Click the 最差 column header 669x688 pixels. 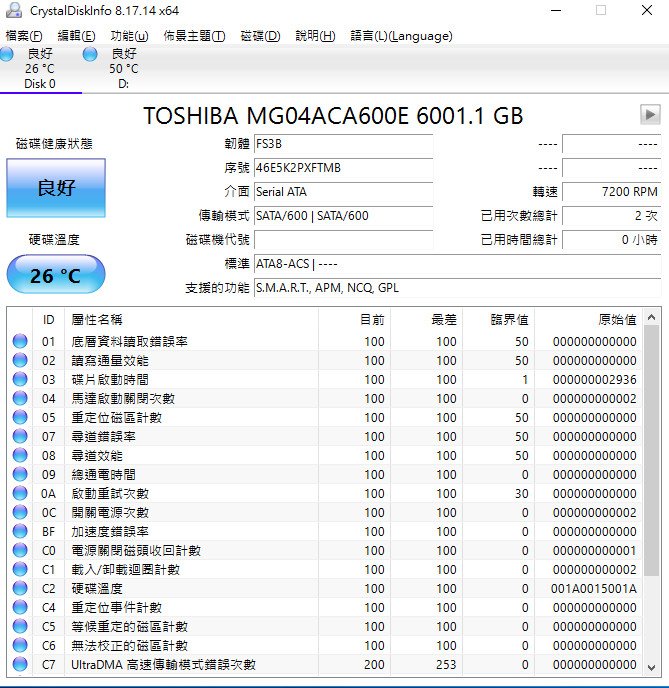click(x=426, y=319)
